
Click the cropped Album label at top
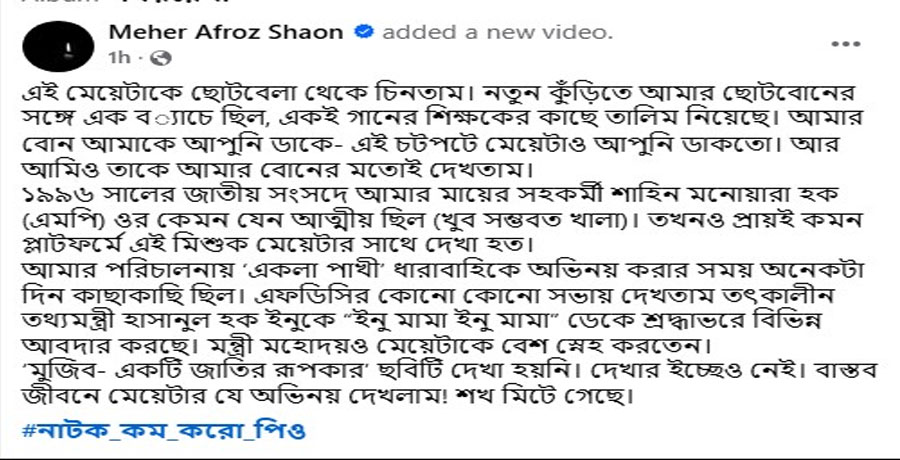click(115, 3)
